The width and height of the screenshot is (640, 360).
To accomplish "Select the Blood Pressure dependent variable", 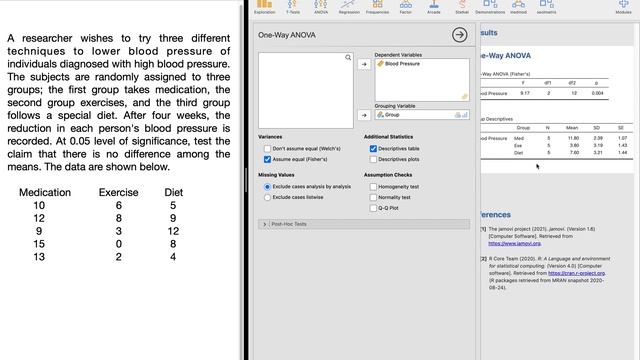I will click(402, 64).
